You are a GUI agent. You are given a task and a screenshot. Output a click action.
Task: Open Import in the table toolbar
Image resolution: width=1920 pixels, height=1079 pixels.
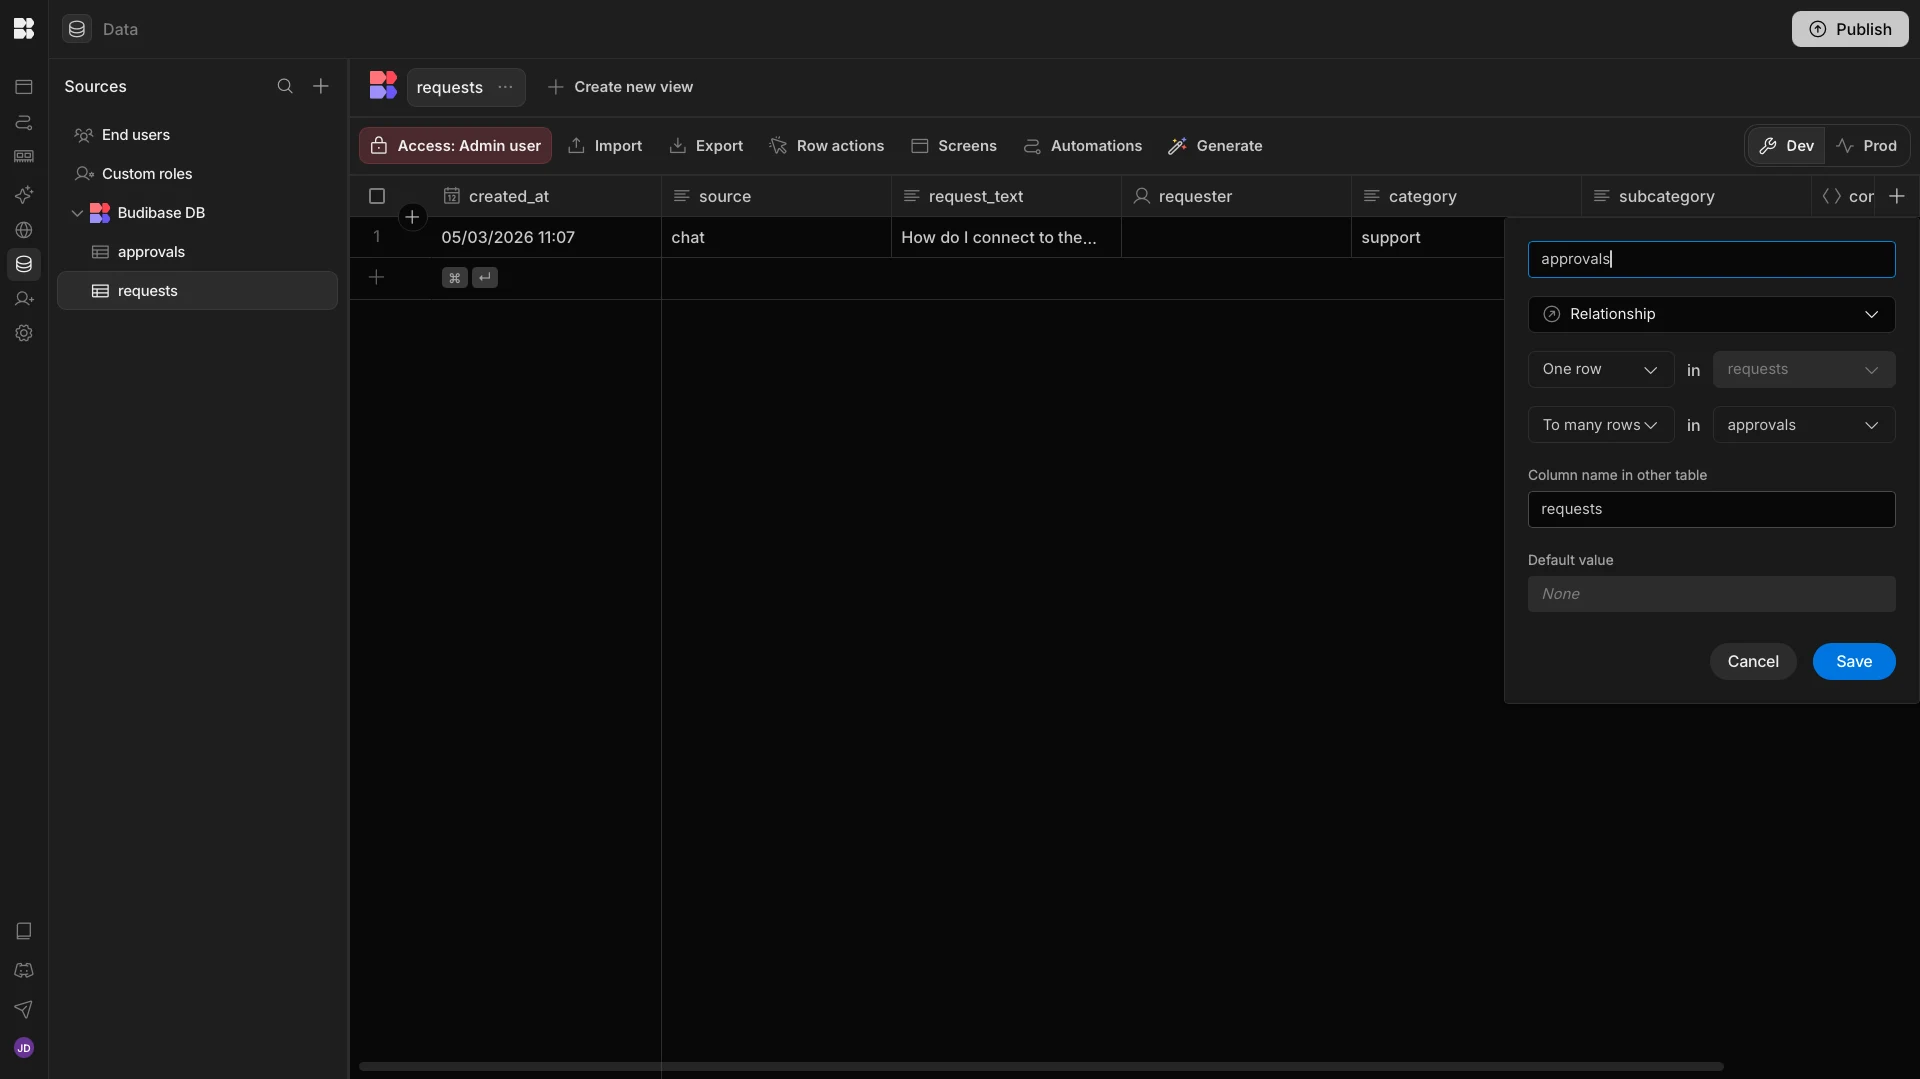tap(605, 146)
